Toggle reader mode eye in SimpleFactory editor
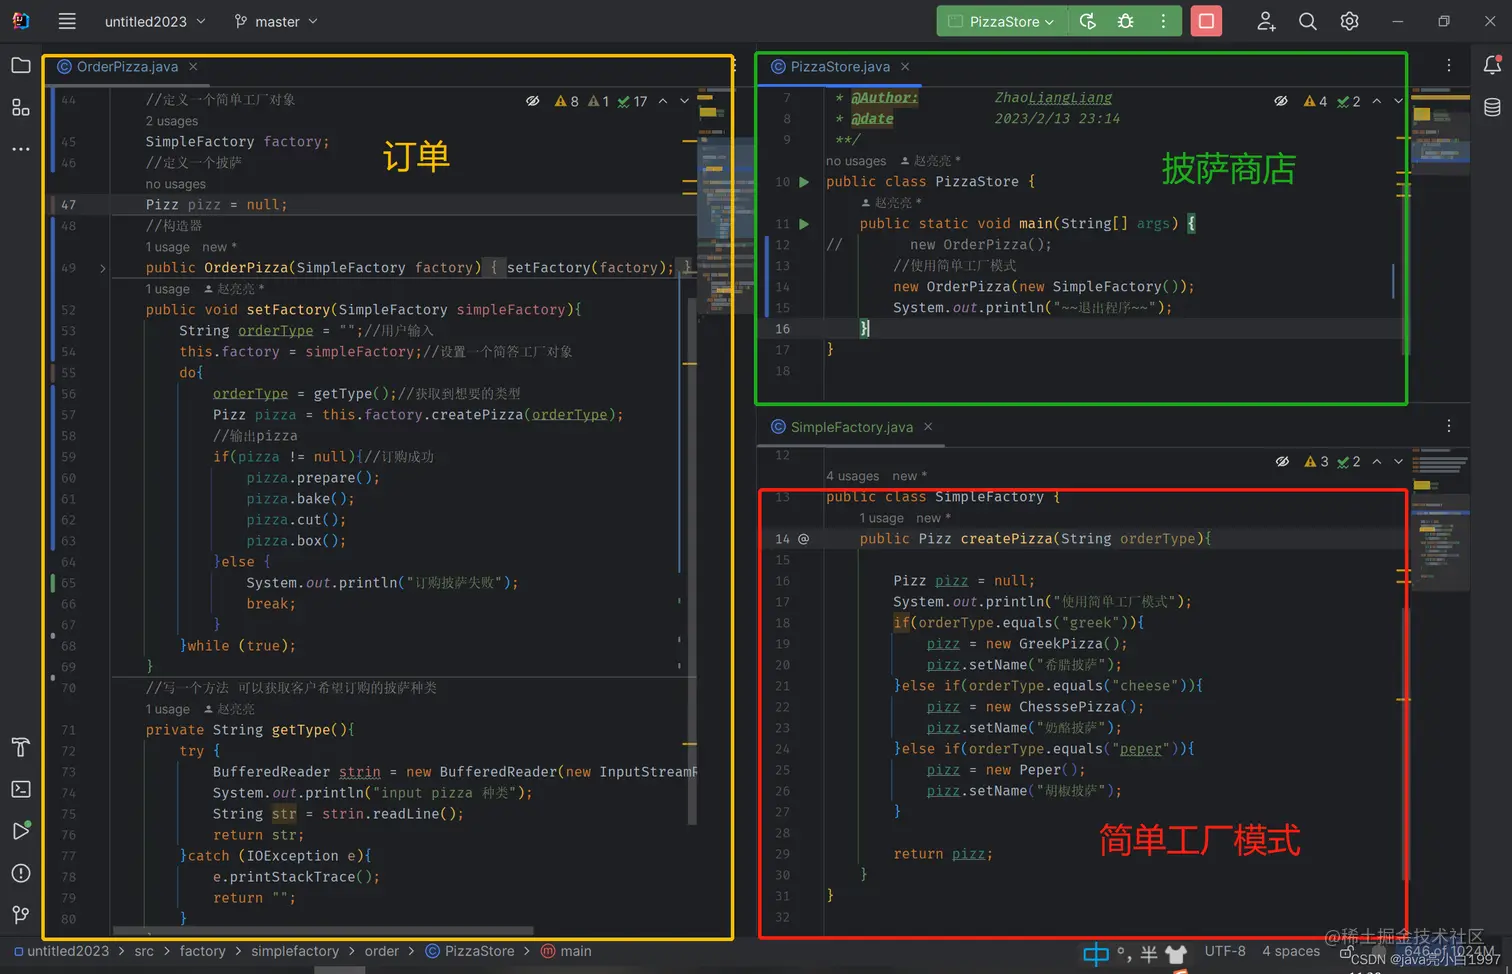 [x=1282, y=461]
